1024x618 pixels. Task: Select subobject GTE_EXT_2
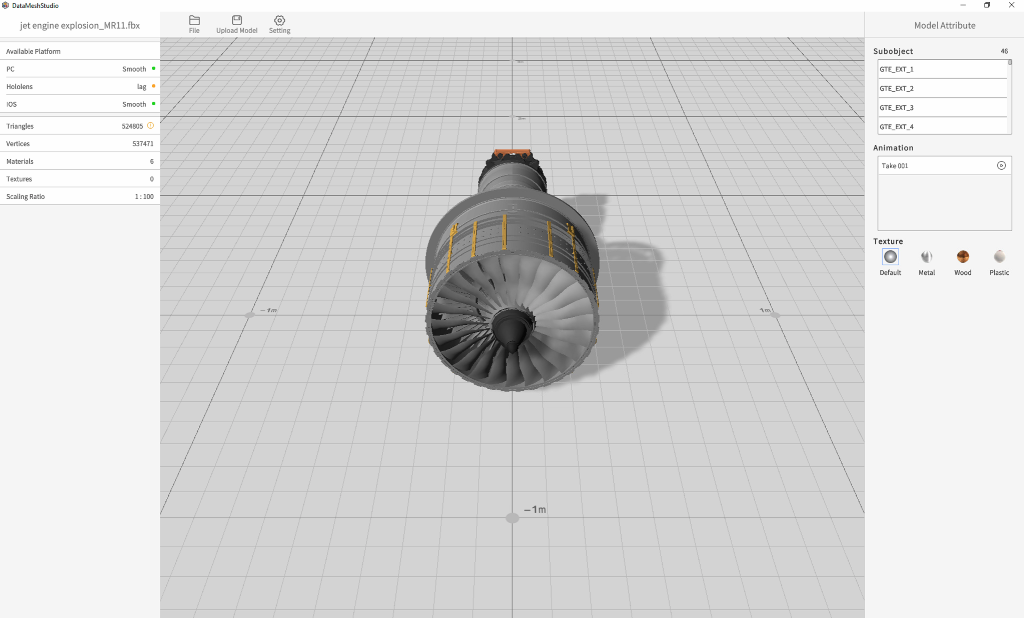(x=942, y=88)
